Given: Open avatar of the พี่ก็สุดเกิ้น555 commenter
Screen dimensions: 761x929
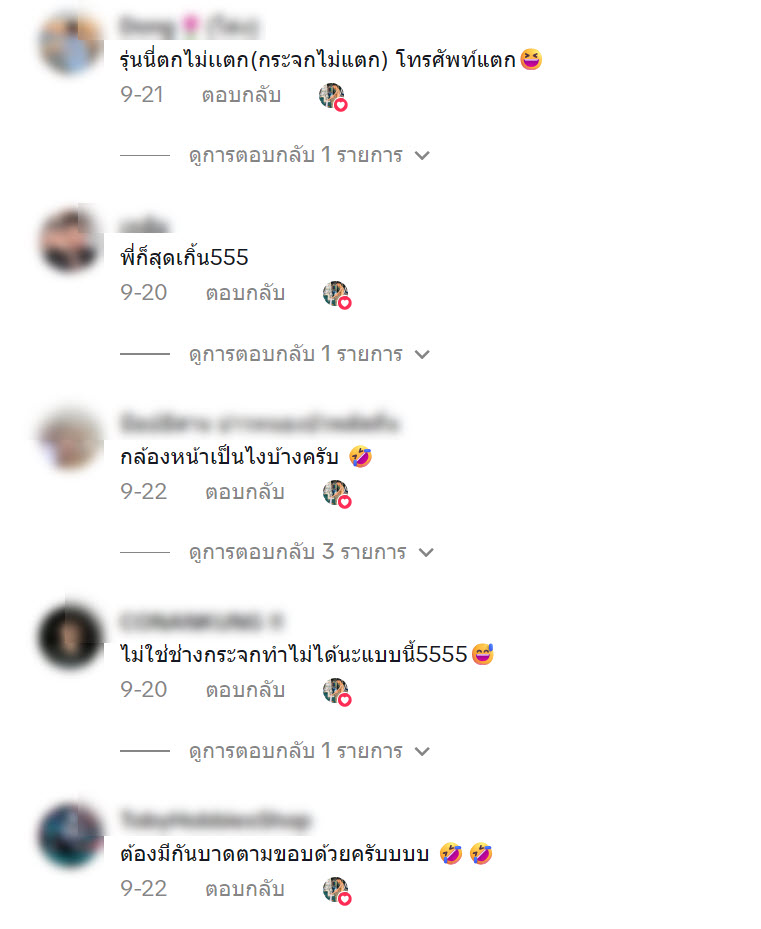Looking at the screenshot, I should click(71, 240).
